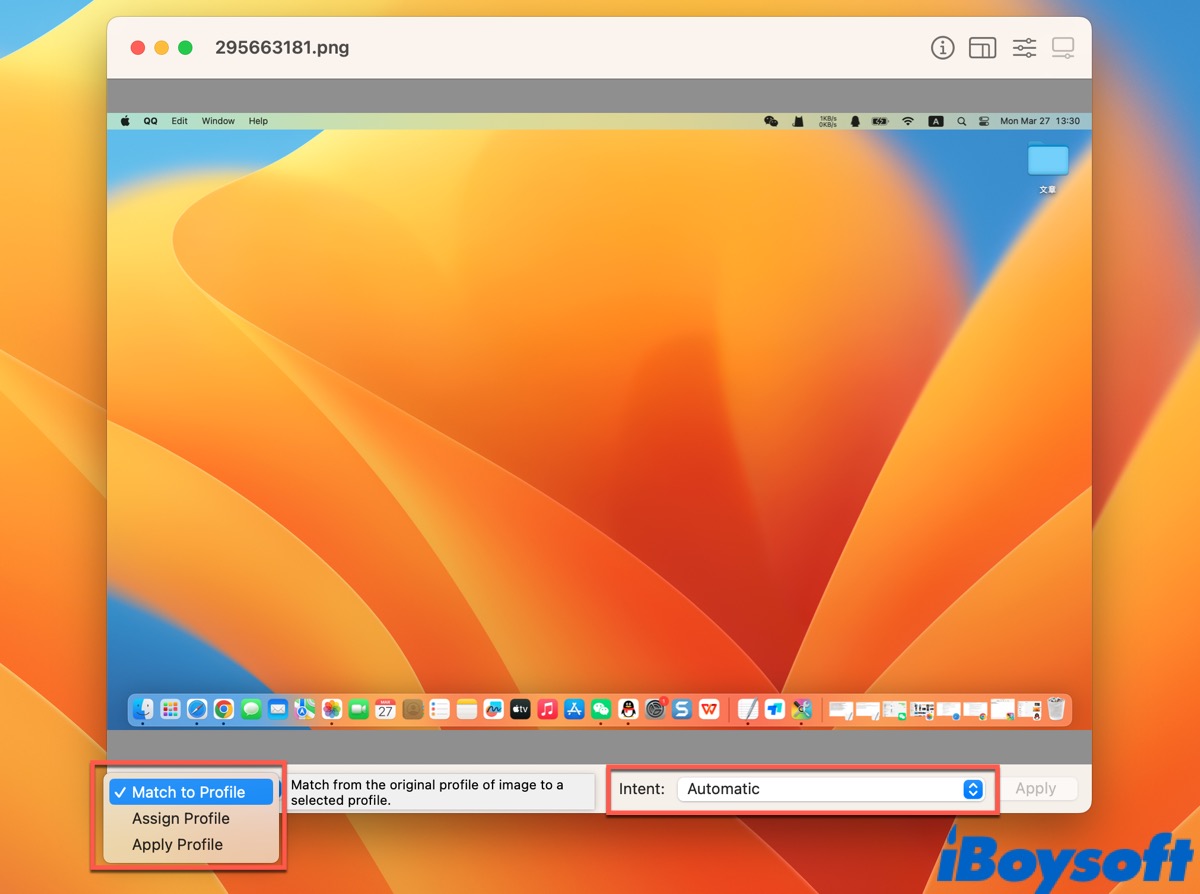Click Help in the pictured menu bar
Viewport: 1200px width, 894px height.
pyautogui.click(x=258, y=121)
